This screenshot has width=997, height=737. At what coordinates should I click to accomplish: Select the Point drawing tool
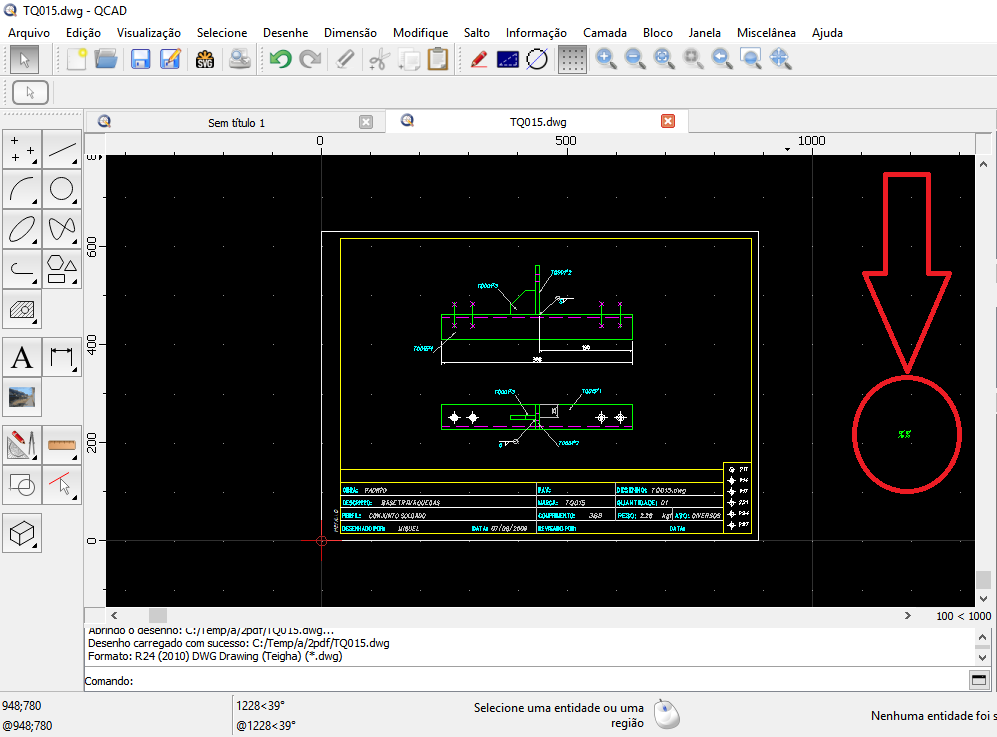click(22, 150)
